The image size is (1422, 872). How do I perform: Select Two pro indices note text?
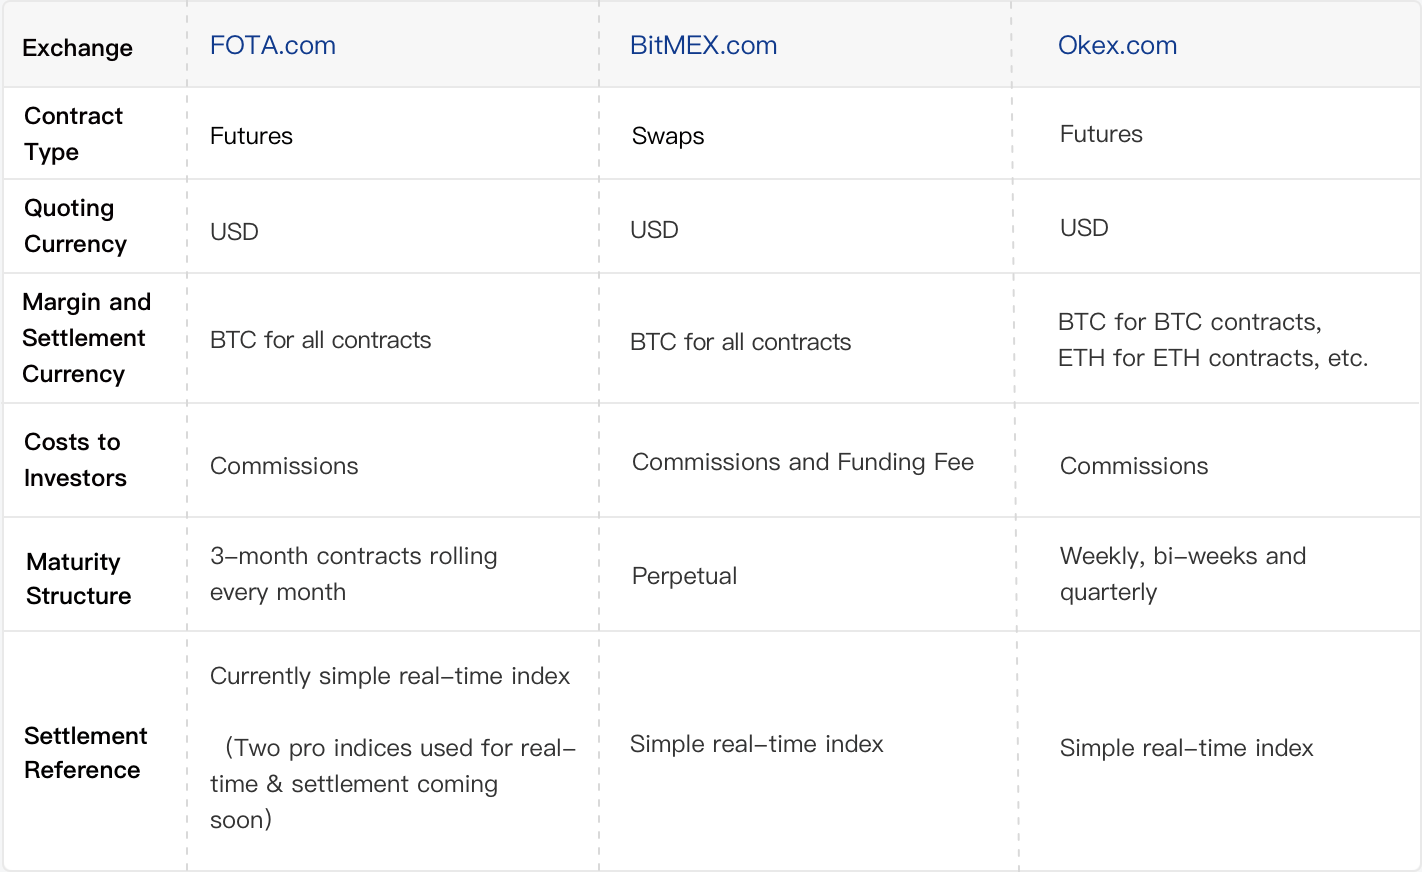[x=393, y=784]
